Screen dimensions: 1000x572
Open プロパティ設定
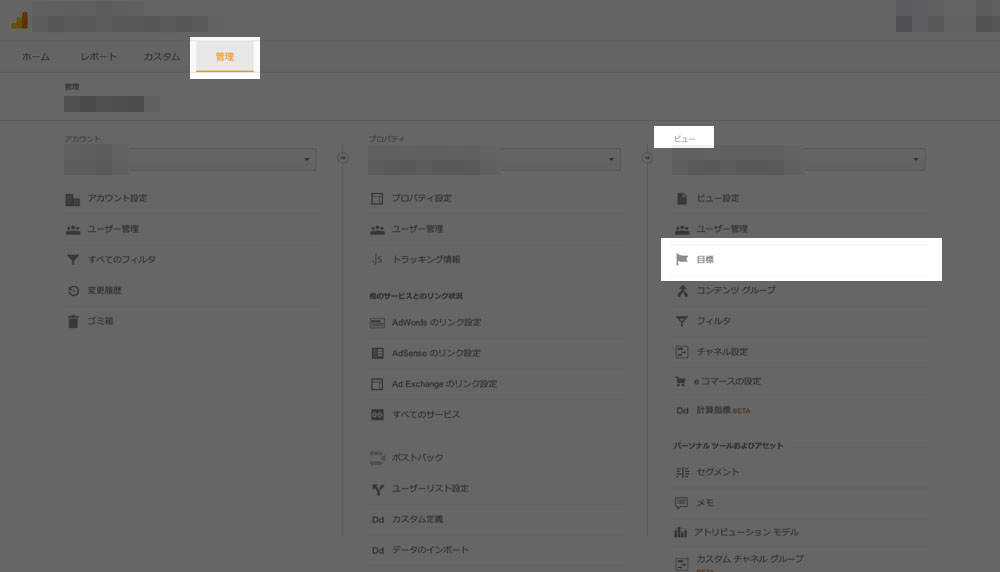click(x=422, y=198)
